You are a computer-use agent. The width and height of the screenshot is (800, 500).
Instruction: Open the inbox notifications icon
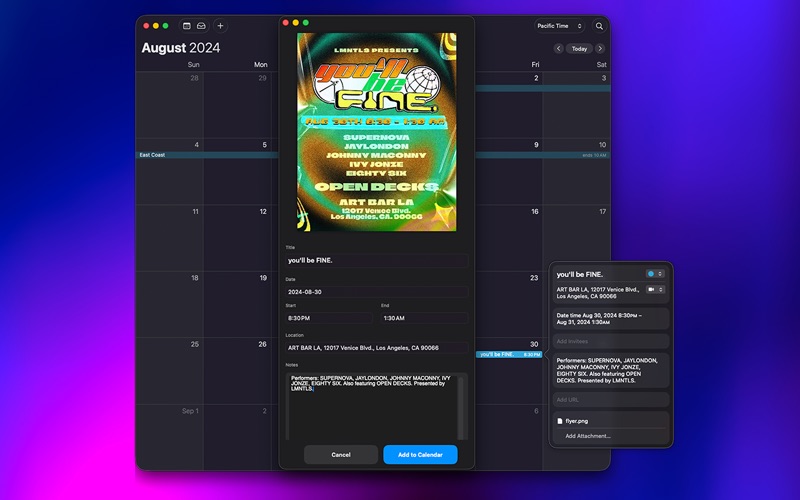pyautogui.click(x=202, y=26)
